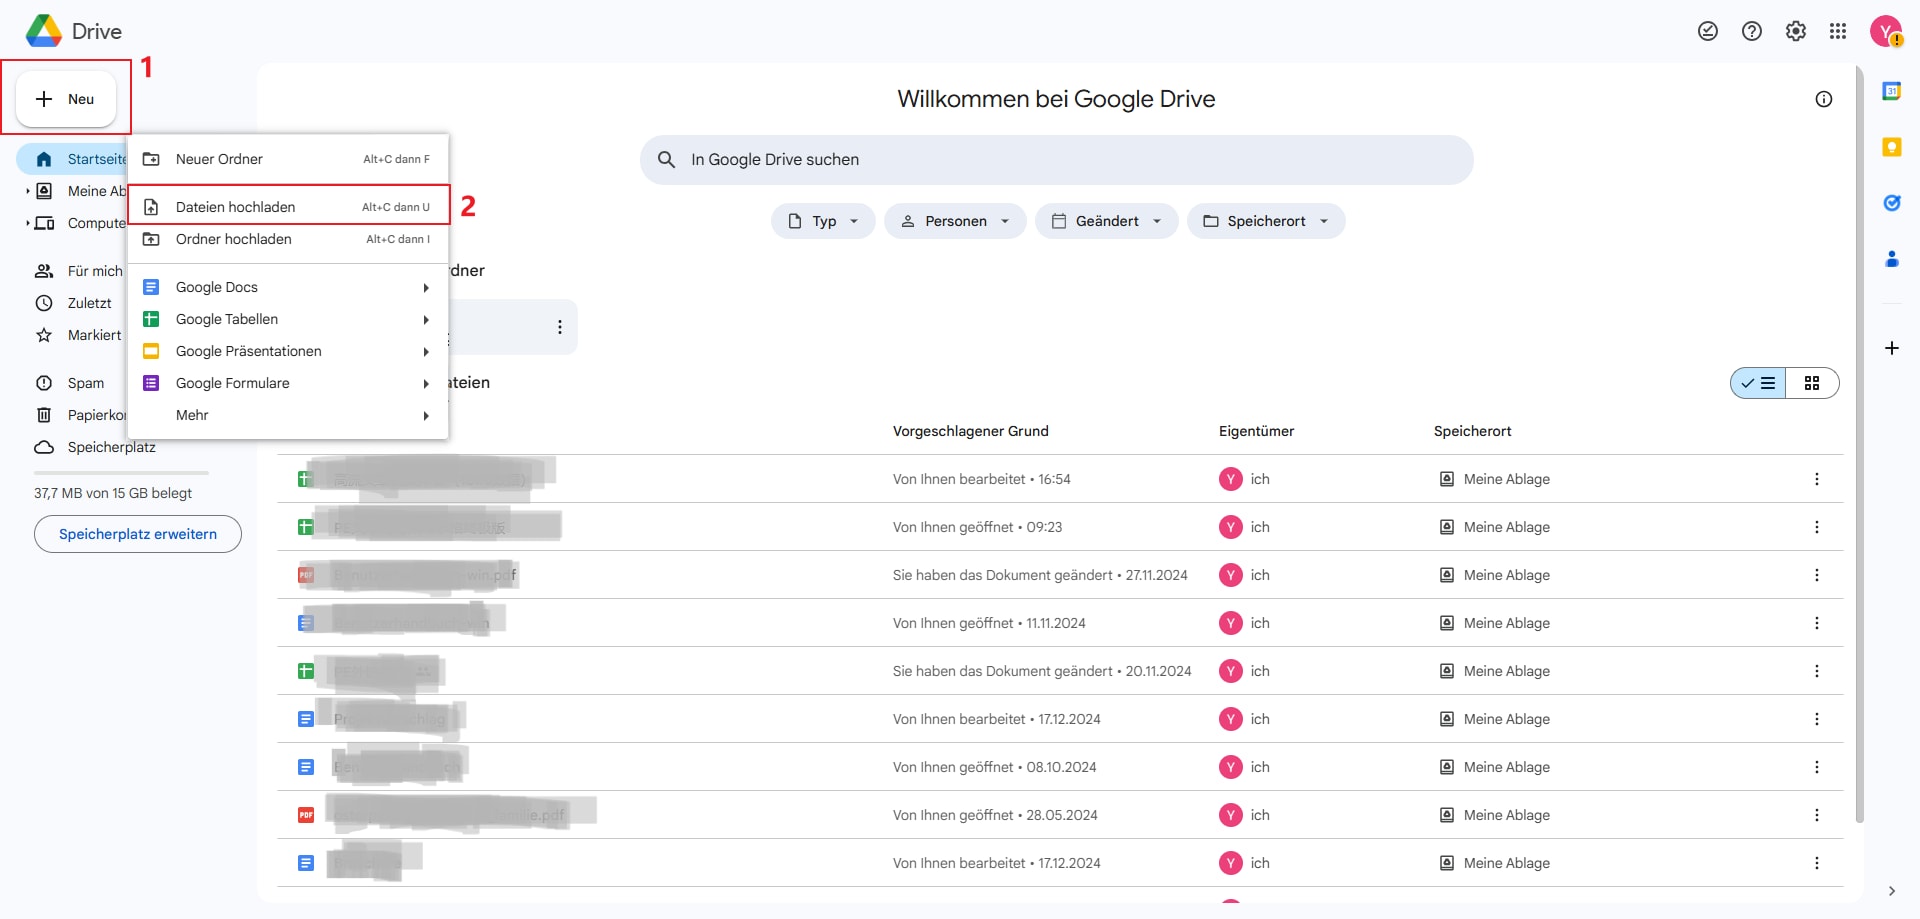Show details info icon near title
Viewport: 1920px width, 919px height.
pyautogui.click(x=1824, y=99)
